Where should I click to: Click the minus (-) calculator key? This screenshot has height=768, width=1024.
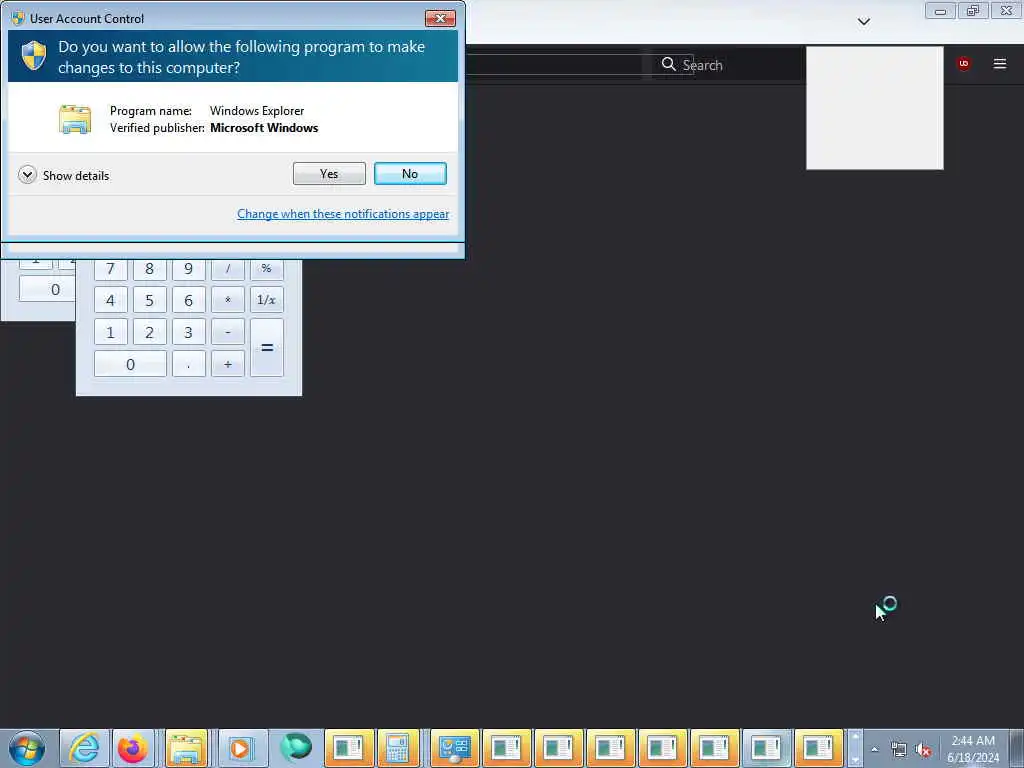(x=228, y=332)
